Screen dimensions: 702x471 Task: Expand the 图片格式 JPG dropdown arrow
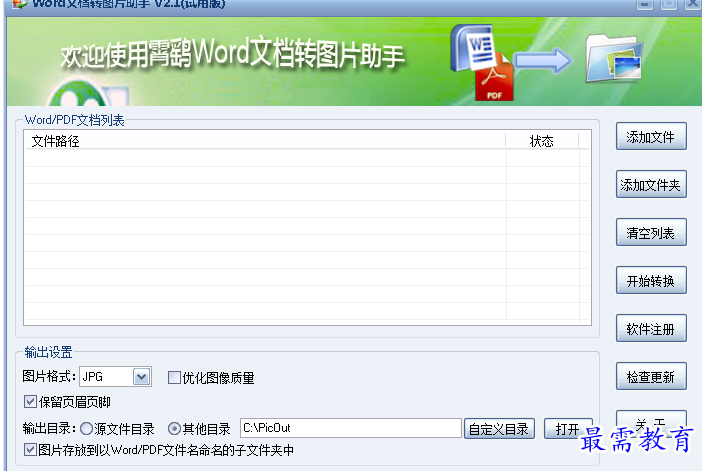[x=141, y=377]
